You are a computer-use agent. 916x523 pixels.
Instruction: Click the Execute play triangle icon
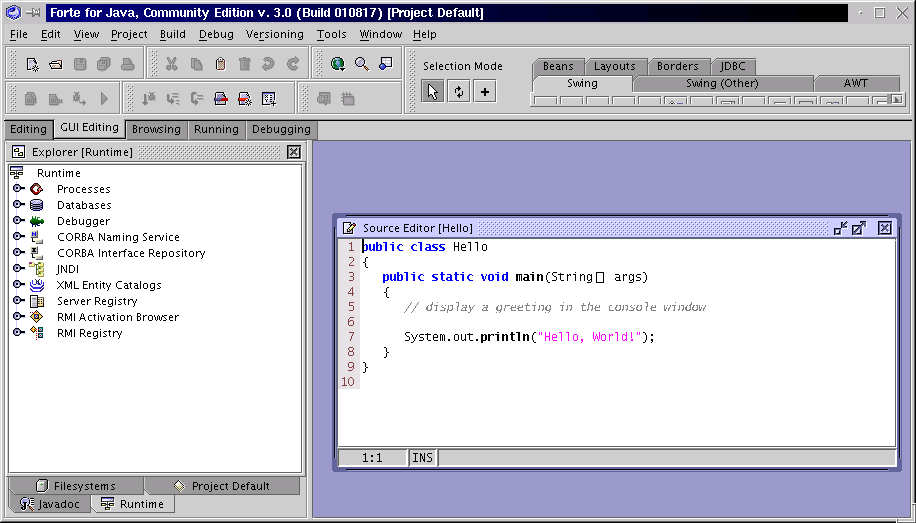[x=104, y=99]
